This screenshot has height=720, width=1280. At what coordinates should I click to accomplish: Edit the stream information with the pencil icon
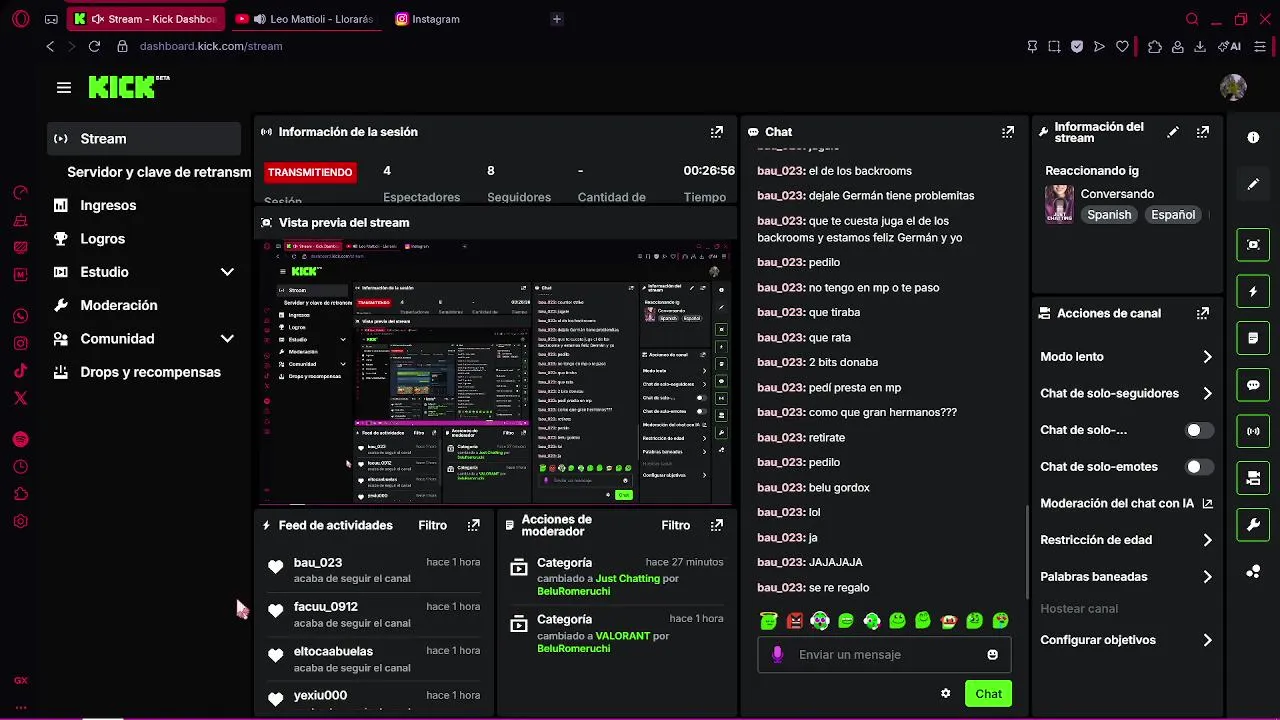point(1173,132)
